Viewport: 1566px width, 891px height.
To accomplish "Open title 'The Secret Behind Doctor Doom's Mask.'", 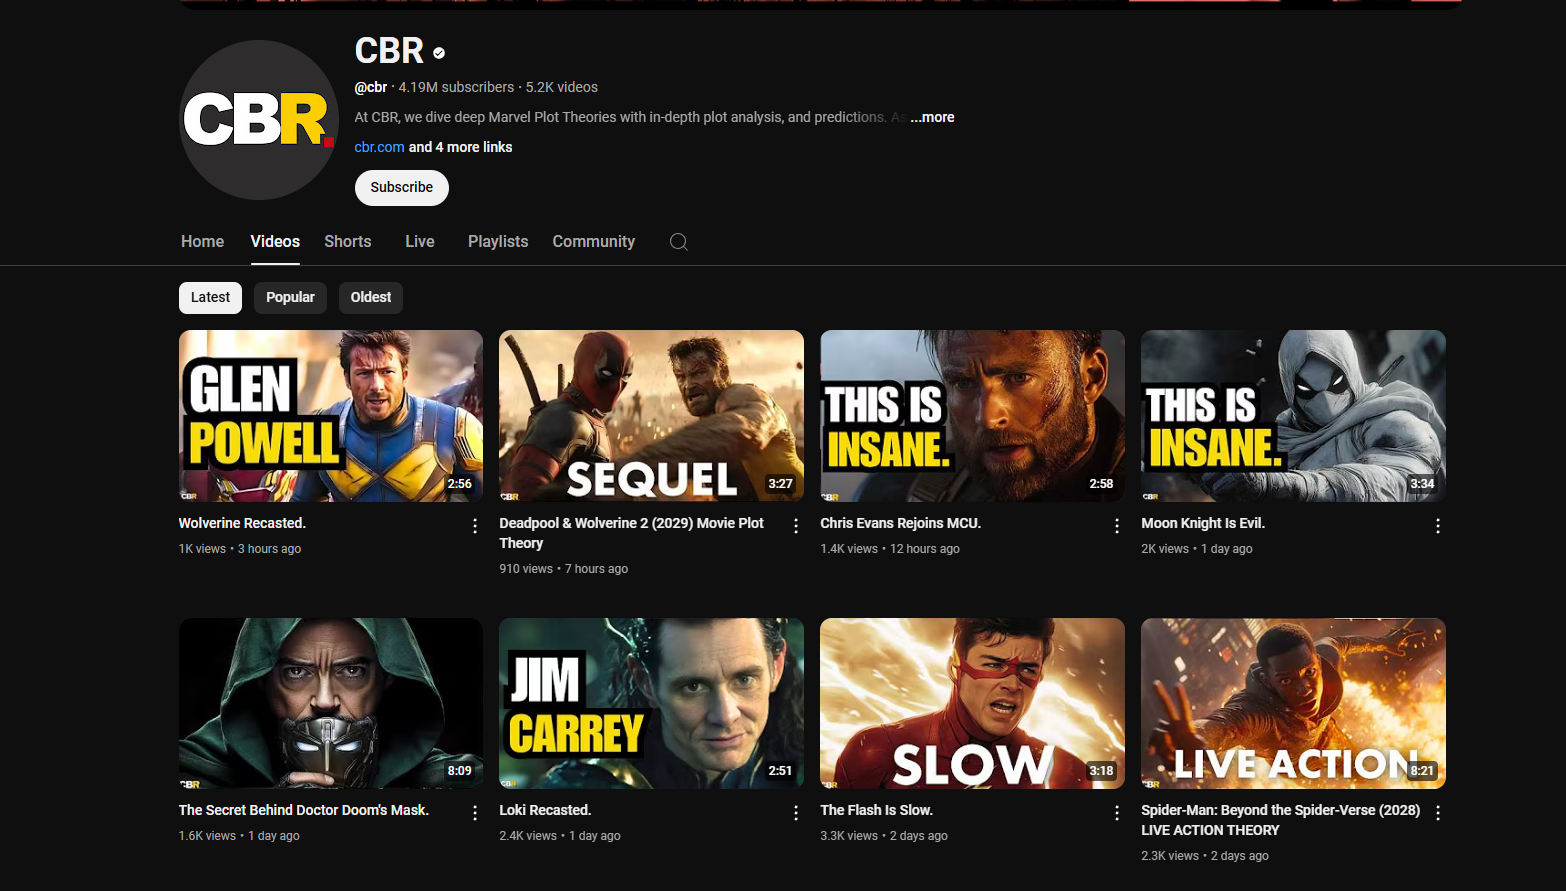I will point(304,810).
